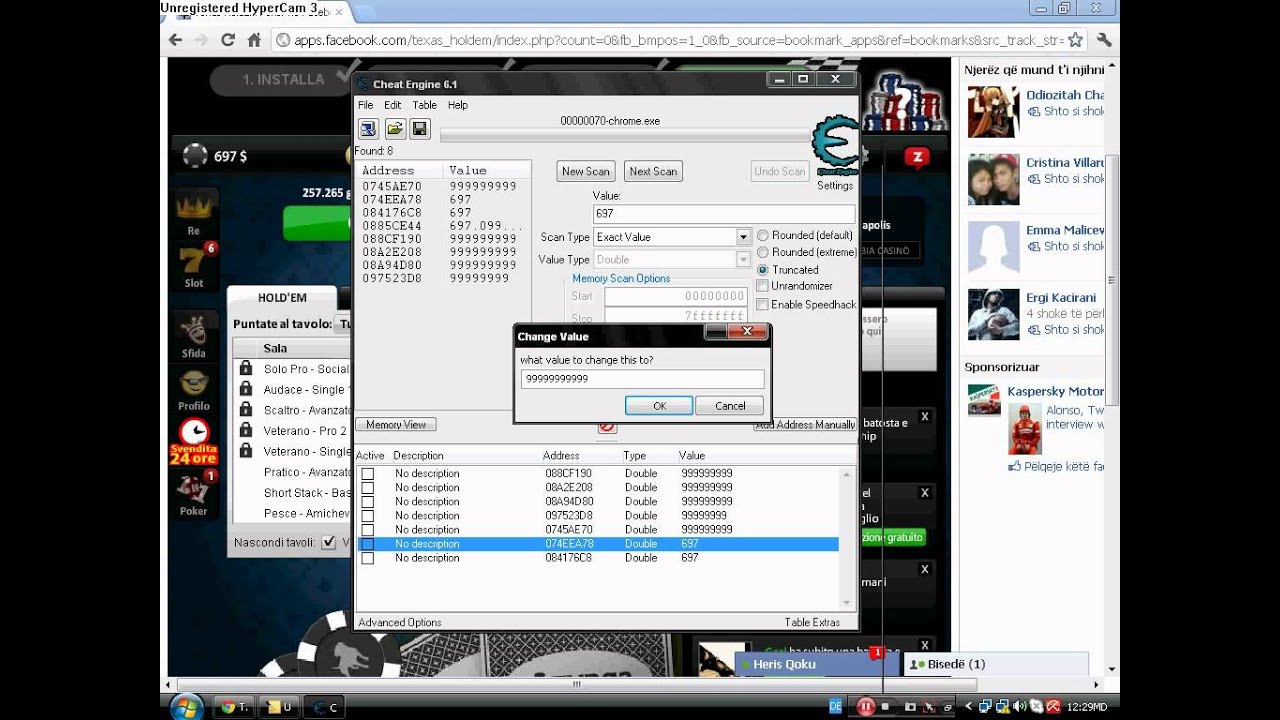
Task: Open the process list computer icon
Action: click(368, 128)
